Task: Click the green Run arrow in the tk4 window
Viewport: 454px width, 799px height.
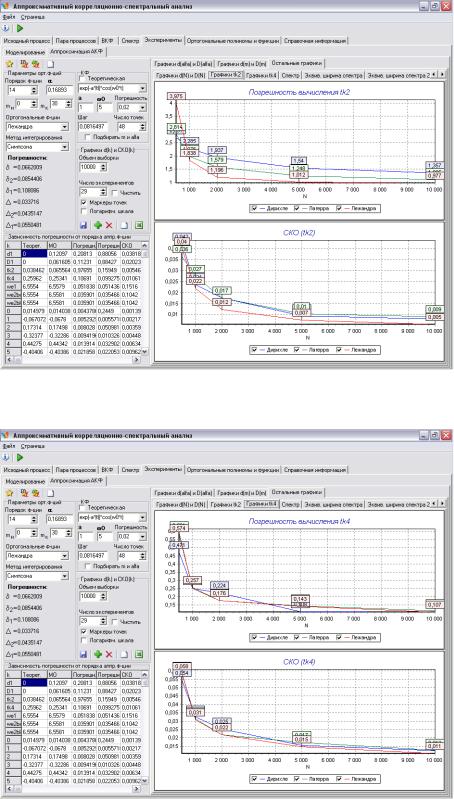Action: [x=20, y=458]
